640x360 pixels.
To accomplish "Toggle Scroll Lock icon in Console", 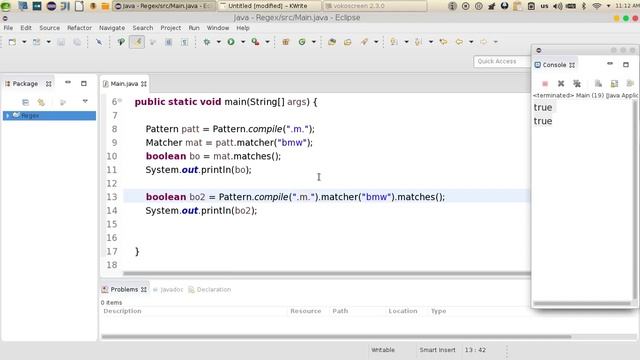I will [x=614, y=84].
